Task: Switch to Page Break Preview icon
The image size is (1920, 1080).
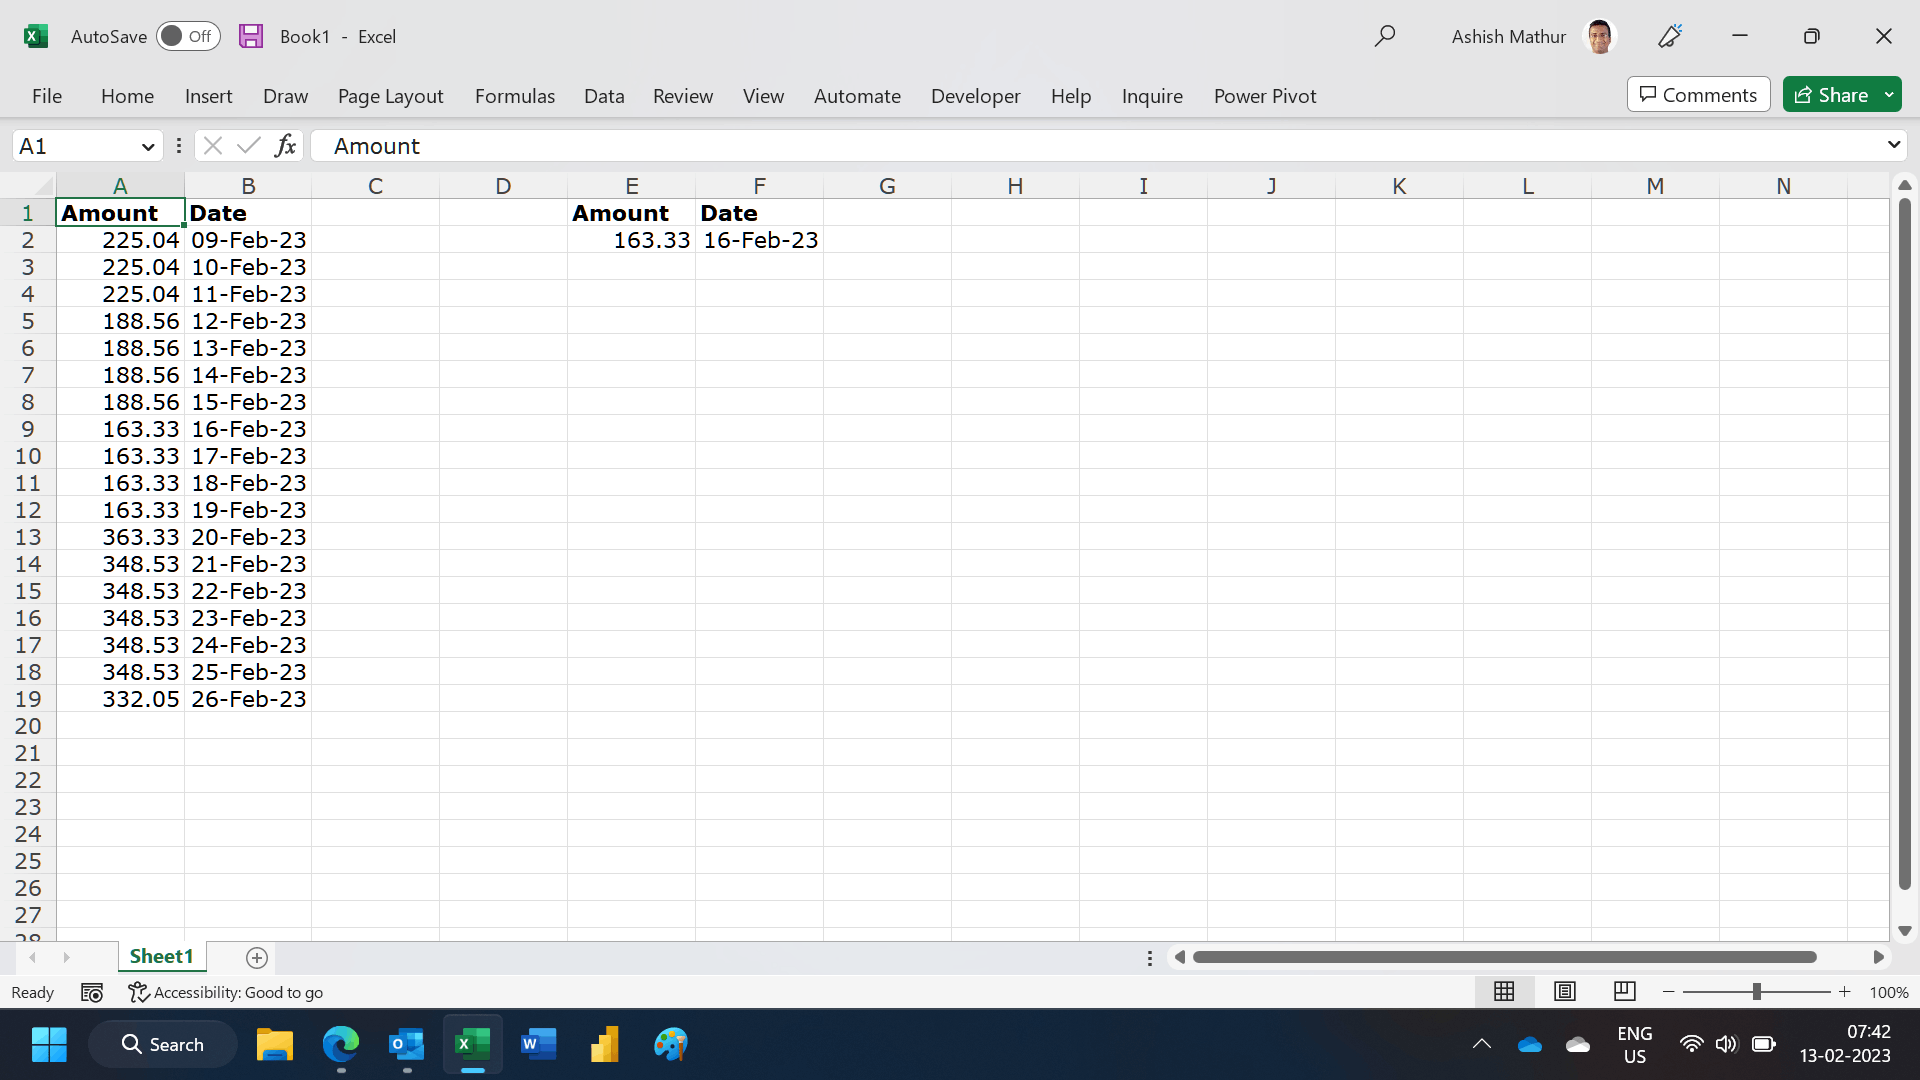Action: point(1625,992)
